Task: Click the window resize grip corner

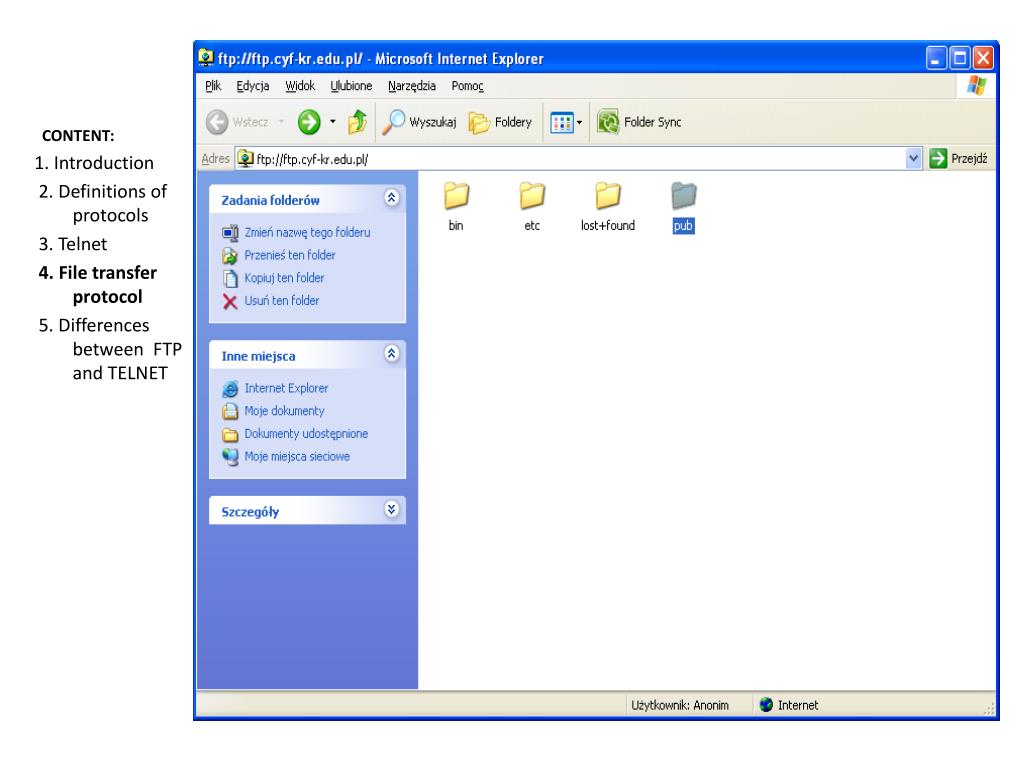Action: pyautogui.click(x=989, y=709)
